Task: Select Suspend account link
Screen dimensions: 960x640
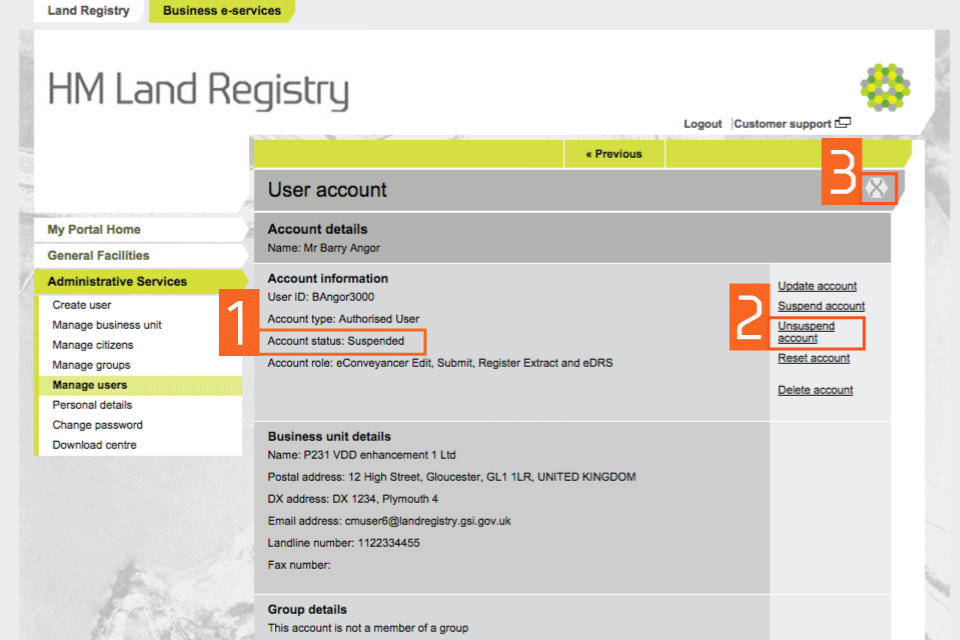Action: pos(821,306)
